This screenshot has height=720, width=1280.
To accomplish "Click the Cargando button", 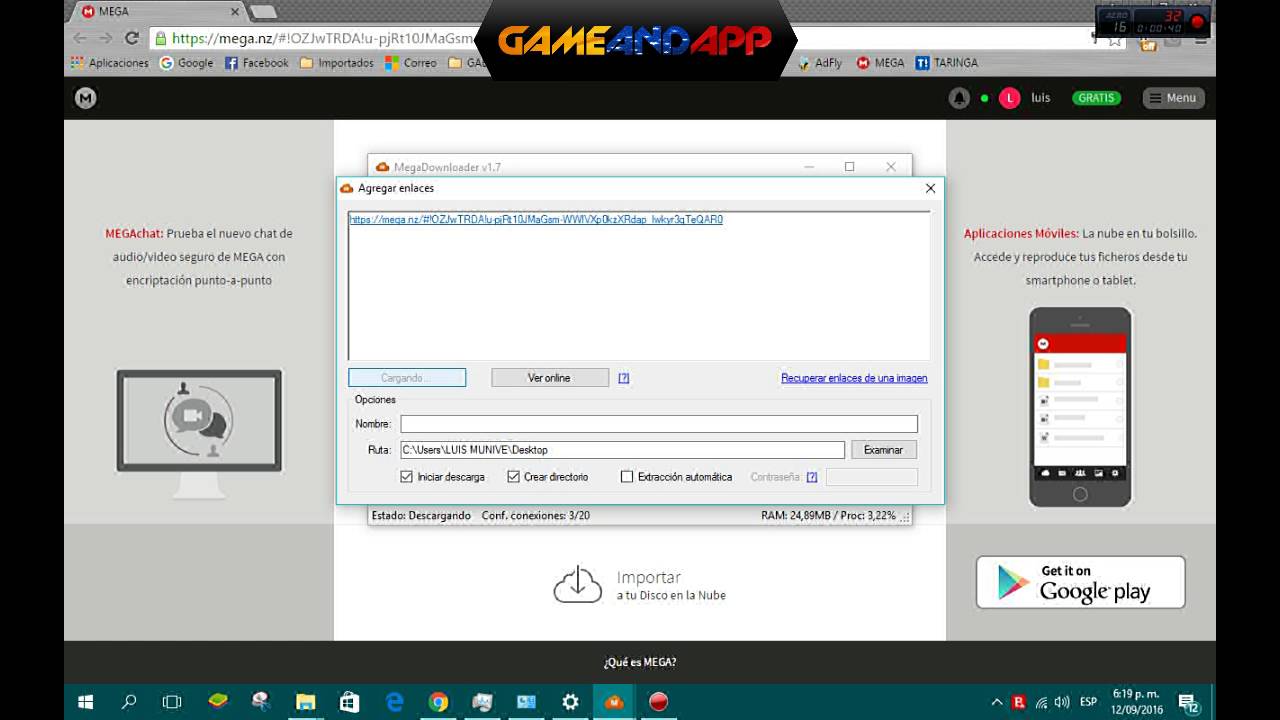I will (407, 378).
